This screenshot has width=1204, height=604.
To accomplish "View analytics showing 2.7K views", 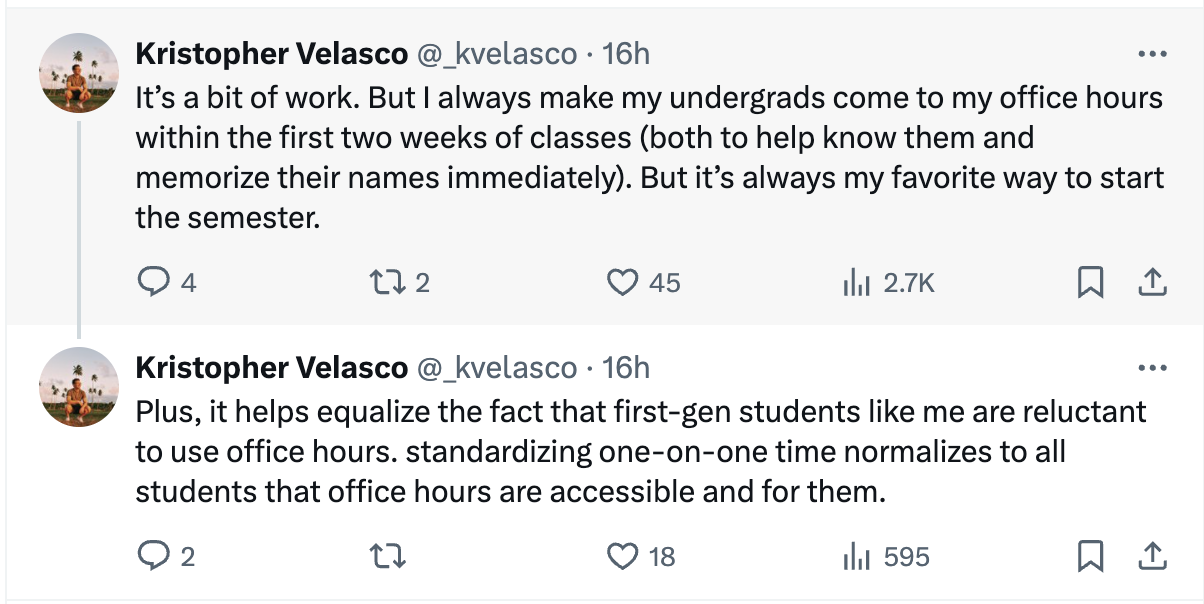I will pos(857,284).
